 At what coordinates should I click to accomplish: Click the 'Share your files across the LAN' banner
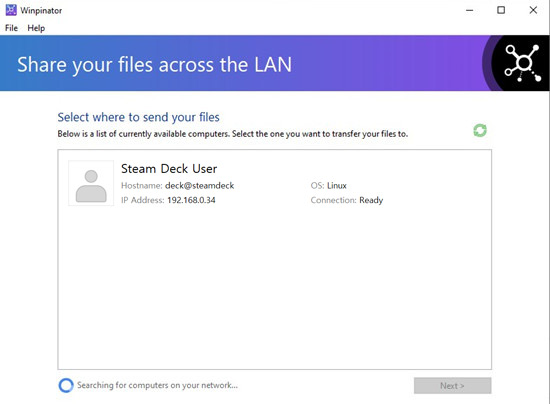(x=154, y=65)
